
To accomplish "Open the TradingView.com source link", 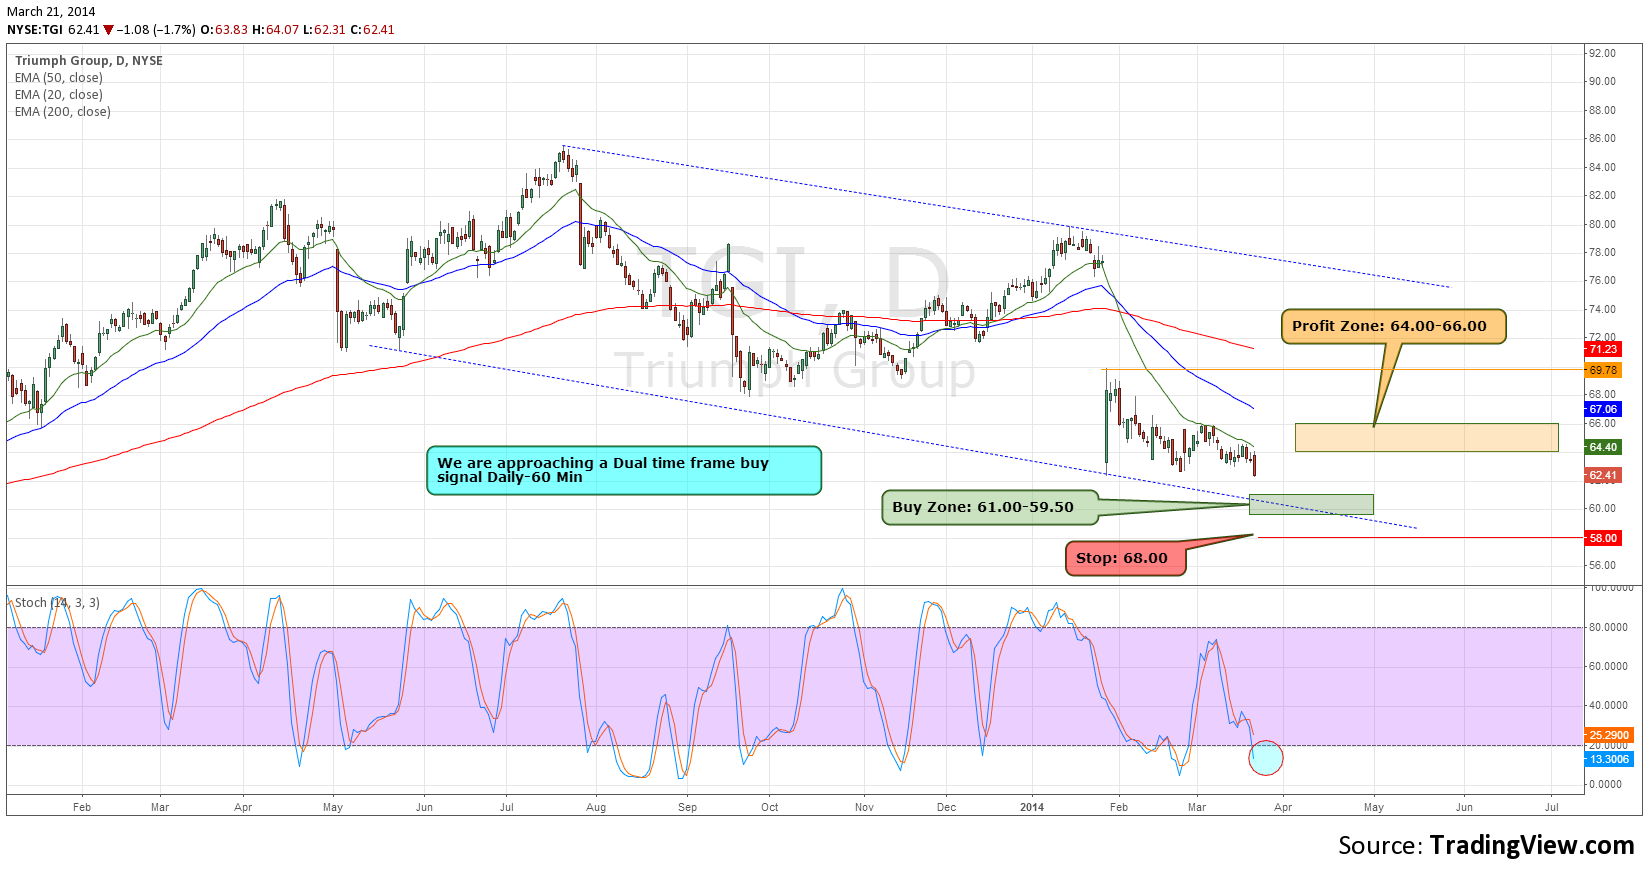I will click(1531, 845).
